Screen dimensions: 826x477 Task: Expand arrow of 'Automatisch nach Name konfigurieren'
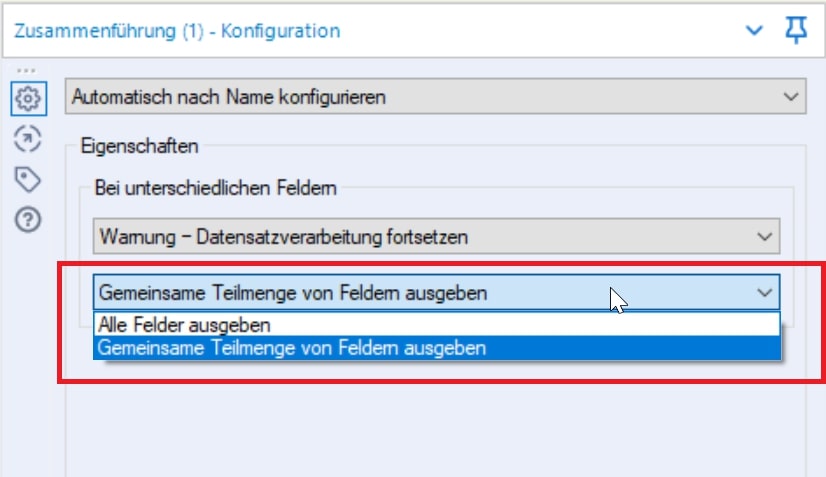[792, 97]
